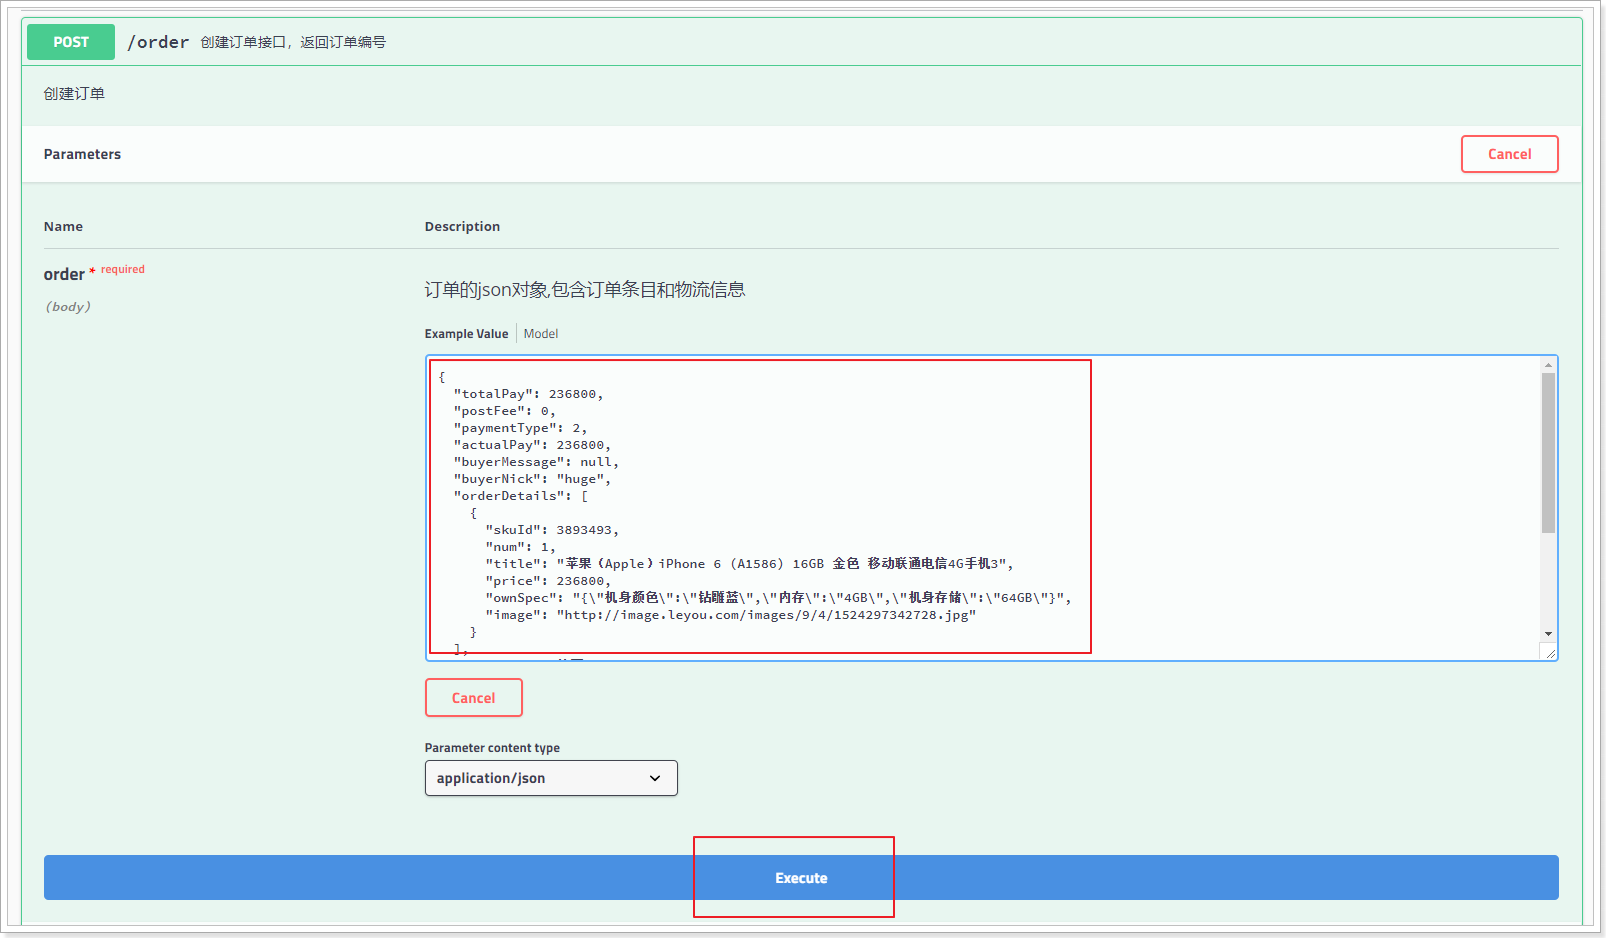The width and height of the screenshot is (1606, 938).
Task: Cancel editing below the JSON body
Action: [x=473, y=698]
